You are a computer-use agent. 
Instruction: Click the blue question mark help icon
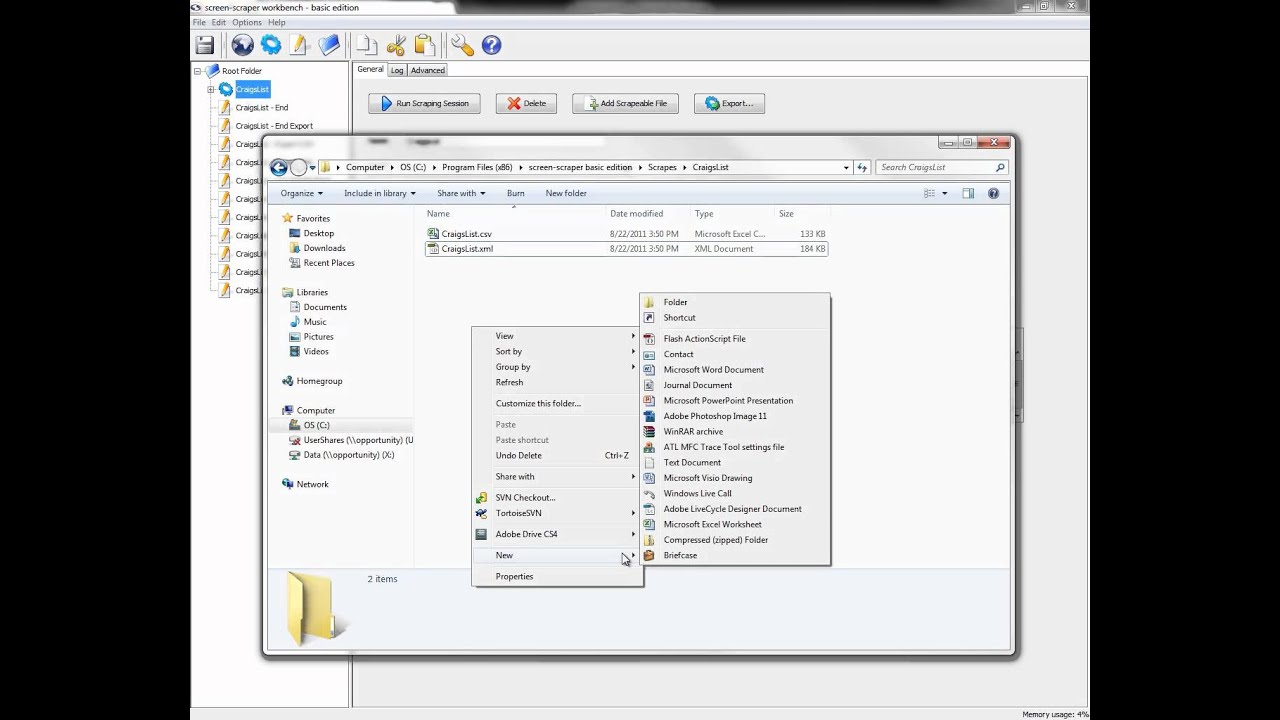click(491, 45)
